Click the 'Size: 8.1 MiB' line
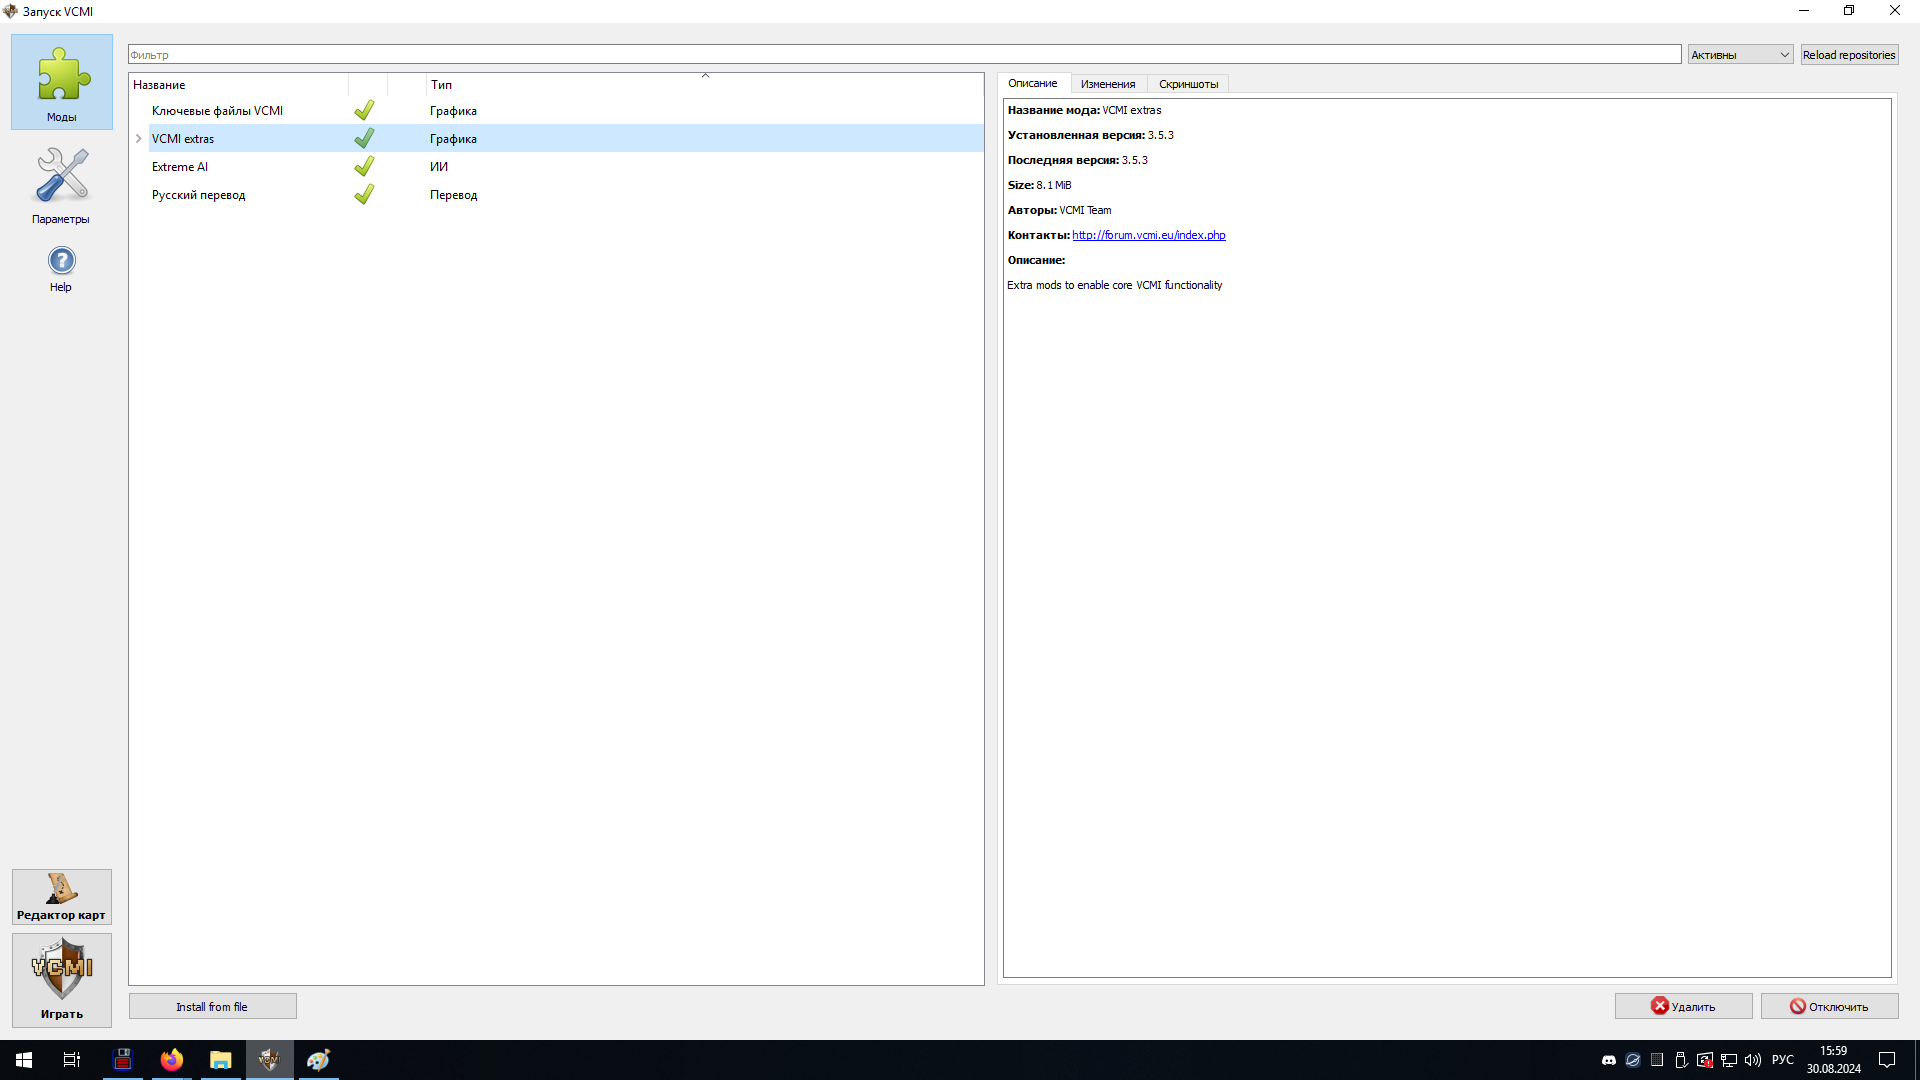The height and width of the screenshot is (1080, 1920). click(1039, 185)
